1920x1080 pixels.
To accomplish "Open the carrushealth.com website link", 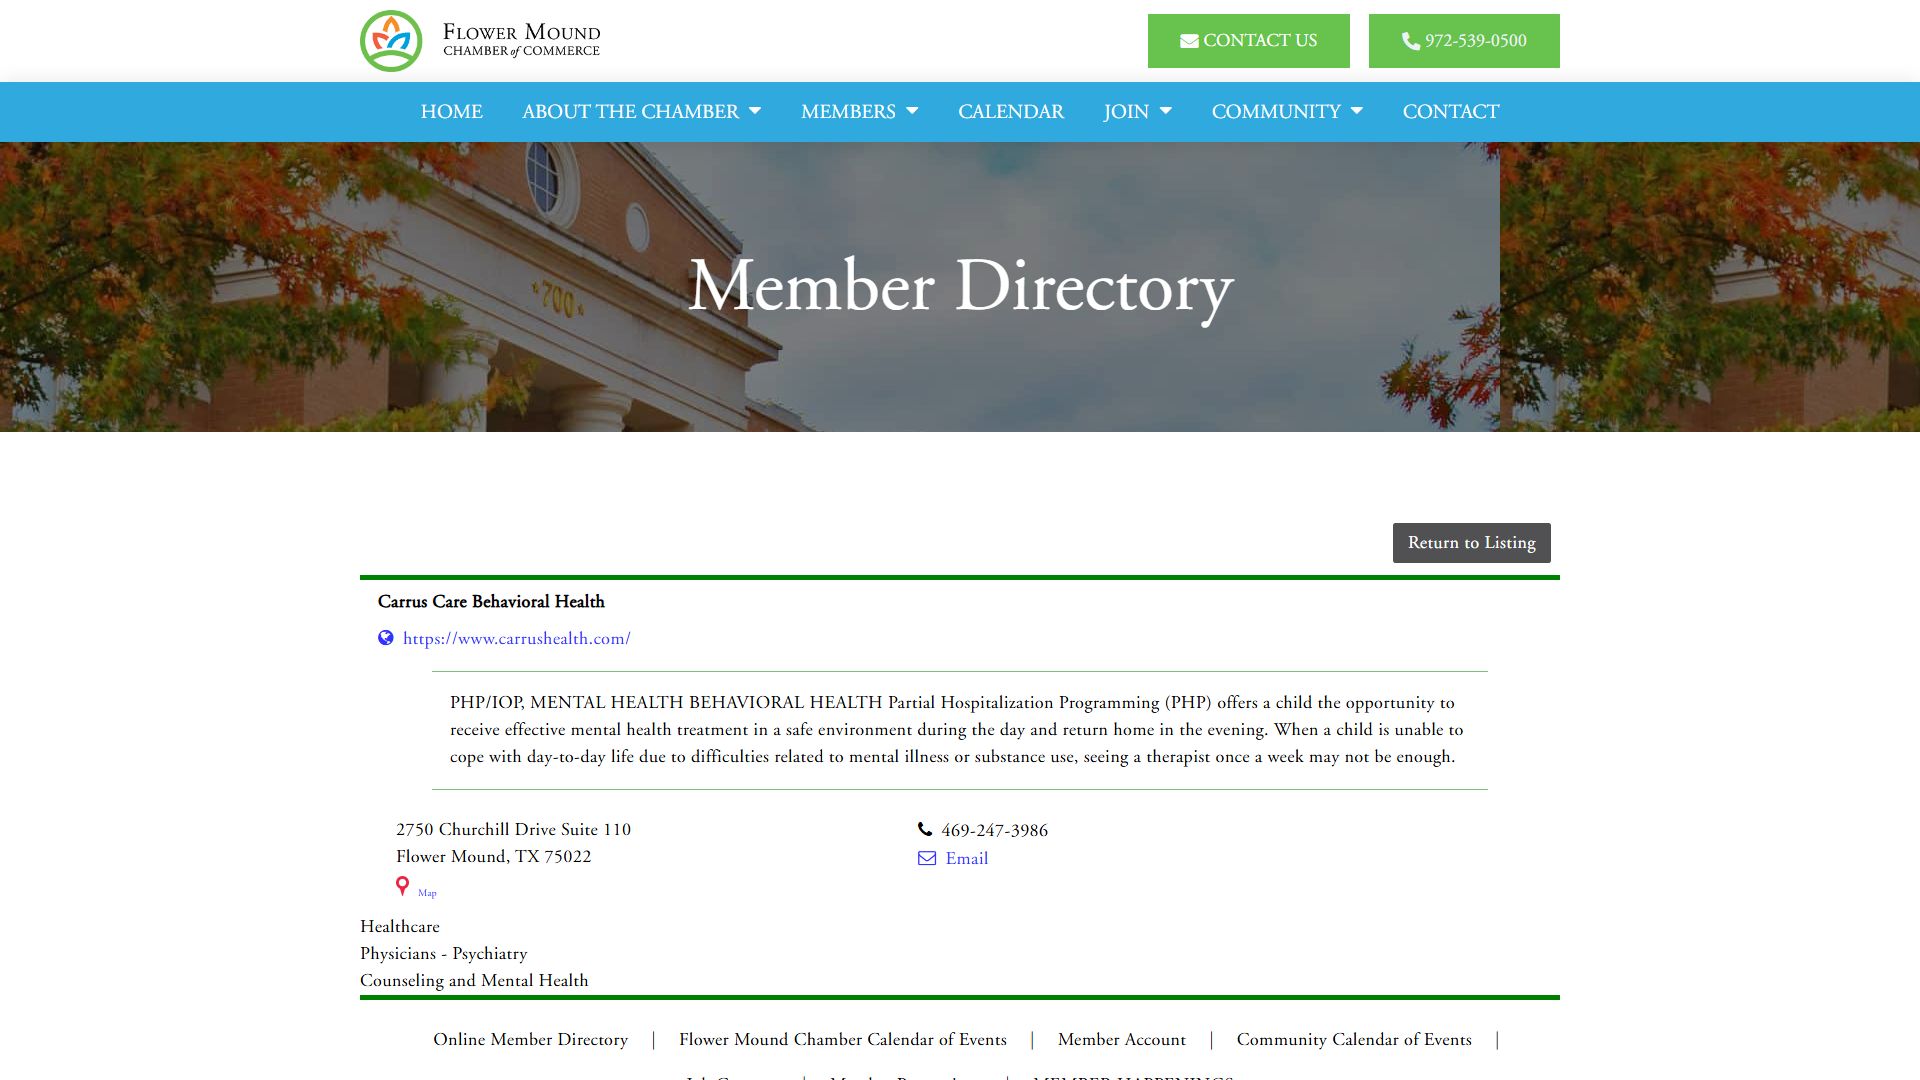I will point(516,639).
